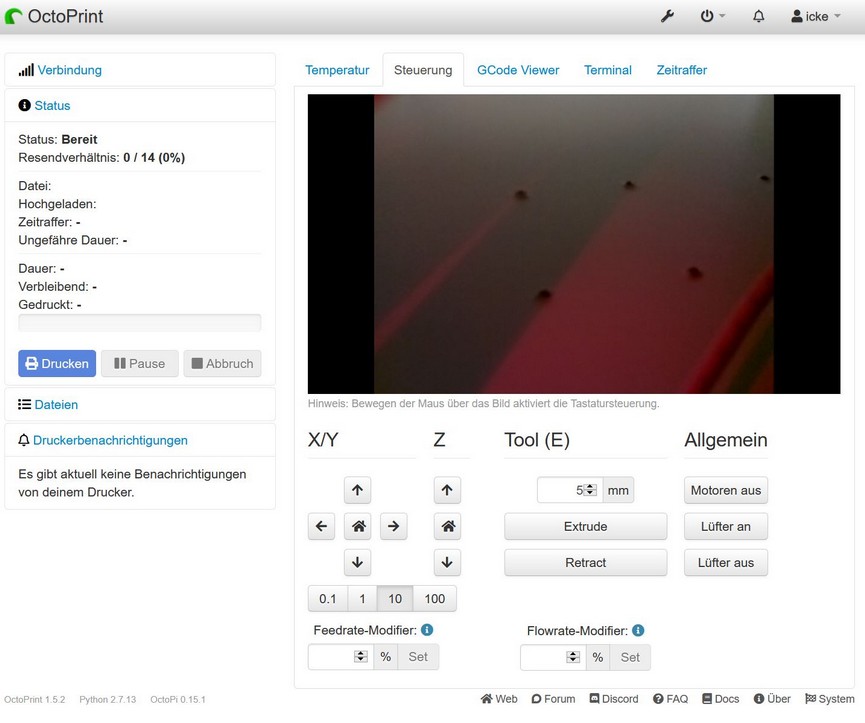Adjust extrusion length stepper arrows
Image resolution: width=865 pixels, height=723 pixels.
point(590,490)
